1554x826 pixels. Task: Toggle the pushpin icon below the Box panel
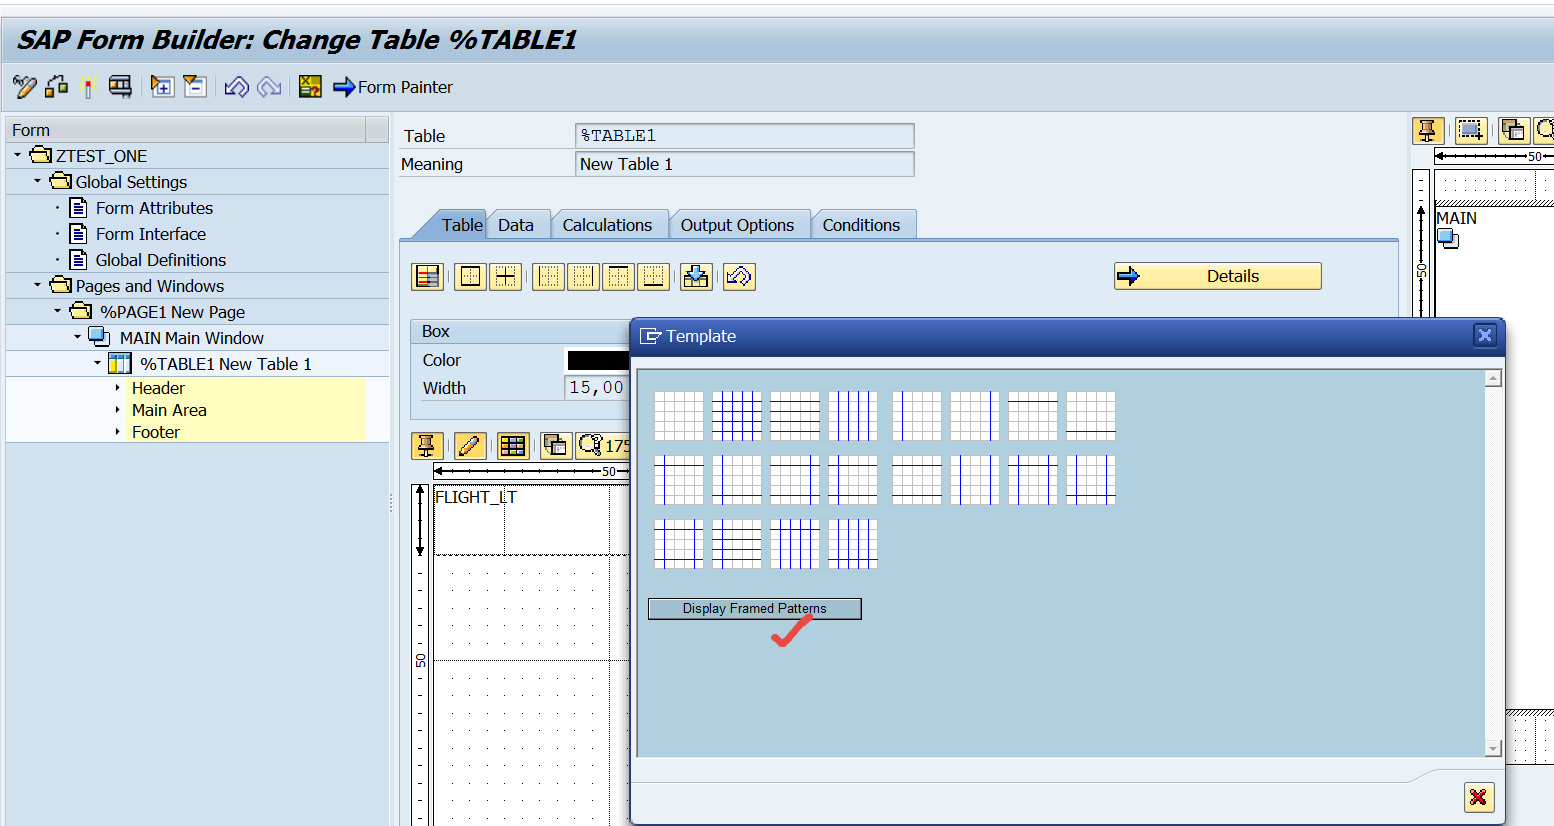tap(427, 446)
